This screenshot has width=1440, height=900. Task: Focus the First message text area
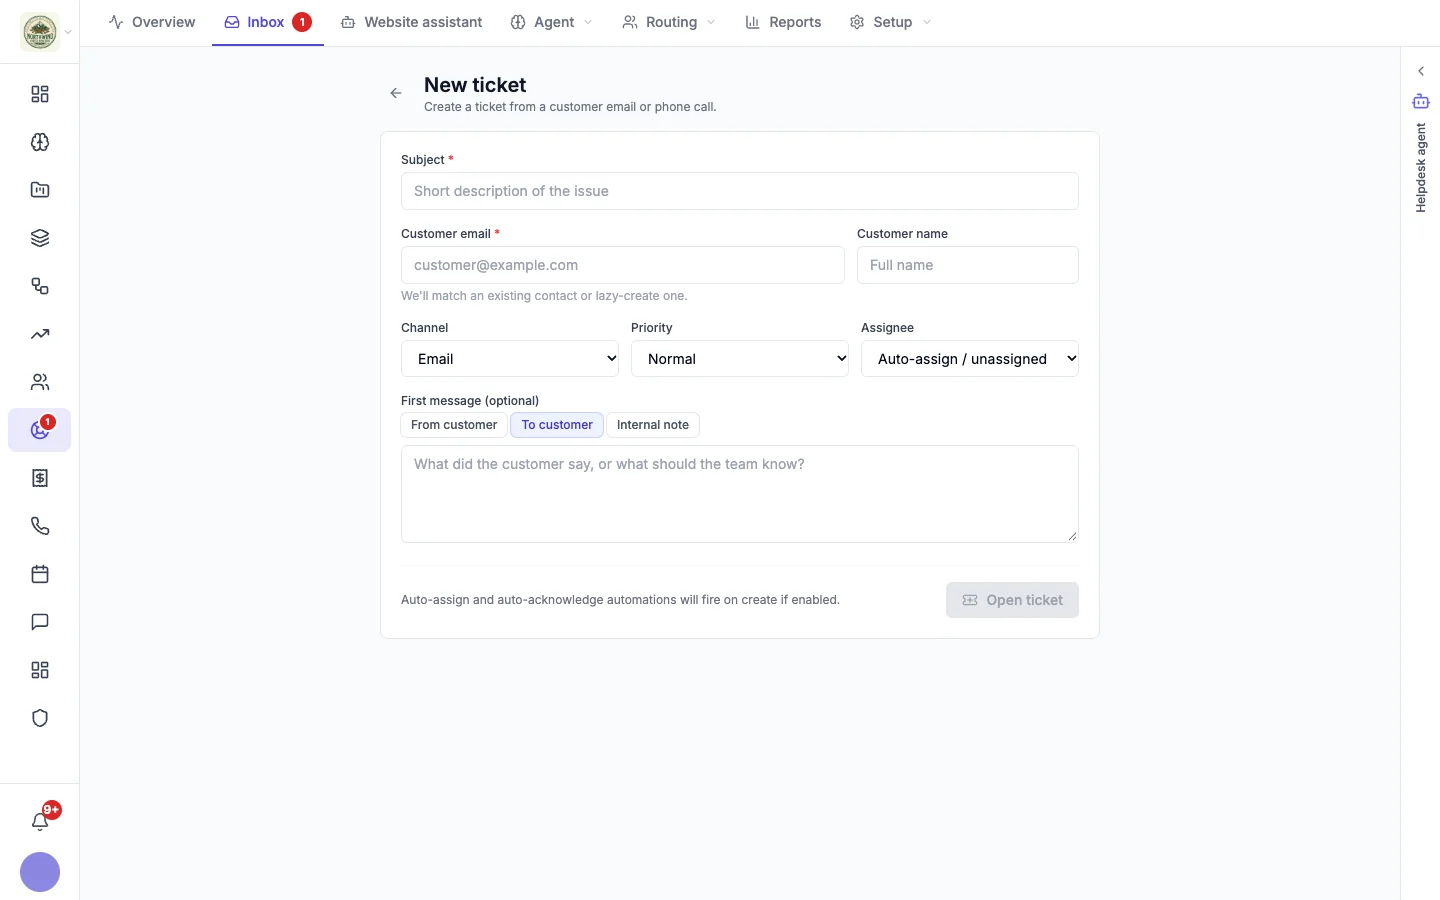click(740, 494)
